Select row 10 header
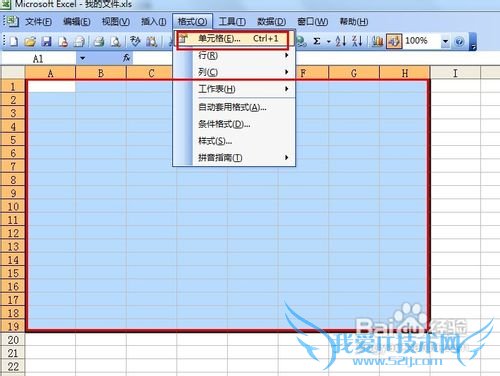The width and height of the screenshot is (500, 376). pyautogui.click(x=13, y=206)
